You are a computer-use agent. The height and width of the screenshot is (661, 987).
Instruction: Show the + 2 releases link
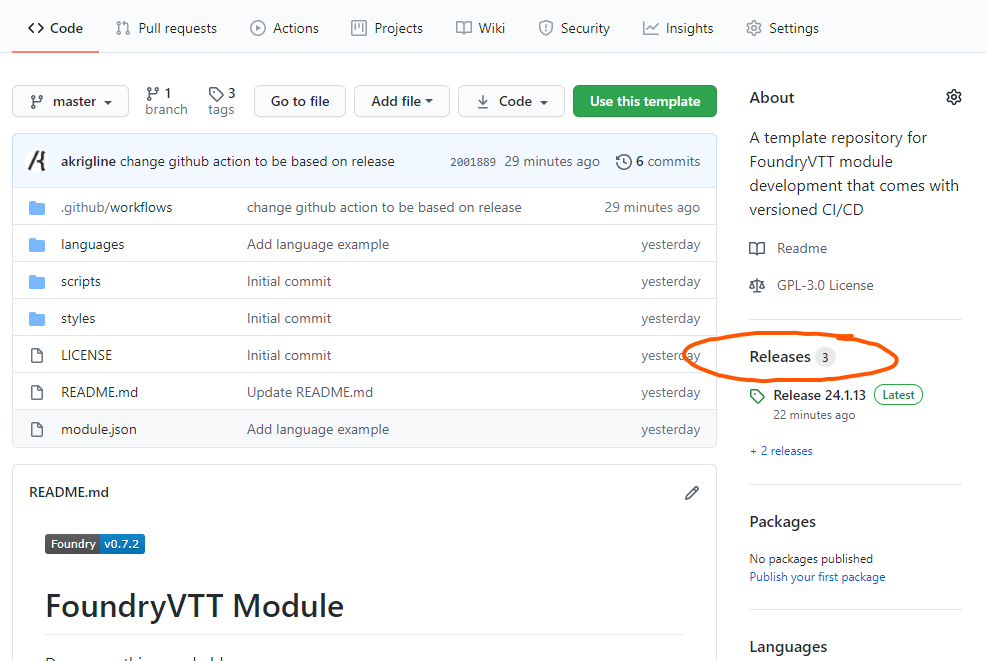781,451
